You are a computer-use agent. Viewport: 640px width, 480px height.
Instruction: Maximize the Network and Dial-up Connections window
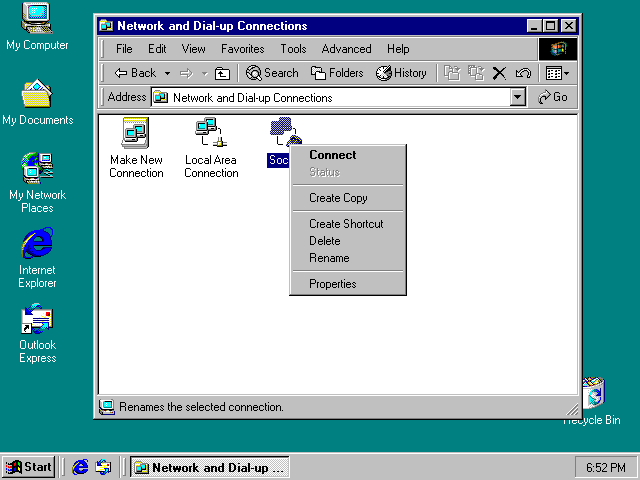tap(550, 26)
